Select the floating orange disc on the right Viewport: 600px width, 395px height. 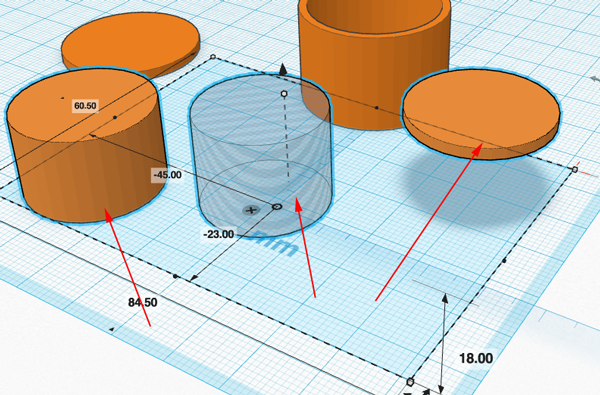pyautogui.click(x=481, y=114)
